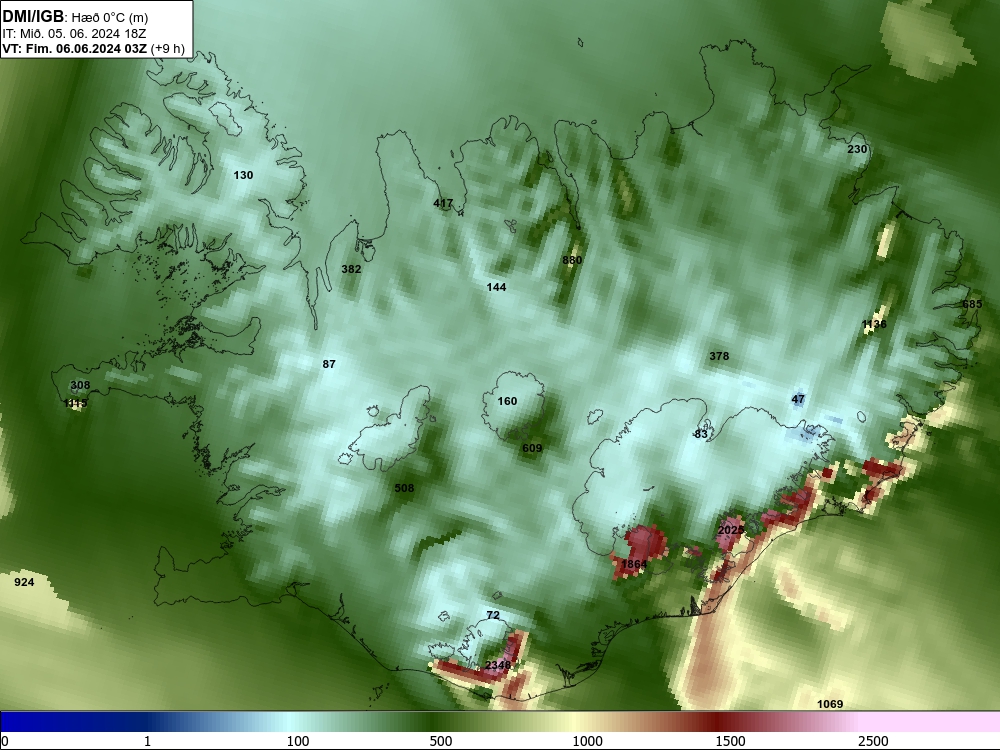Click the map value 47
This screenshot has width=1000, height=750.
point(798,399)
